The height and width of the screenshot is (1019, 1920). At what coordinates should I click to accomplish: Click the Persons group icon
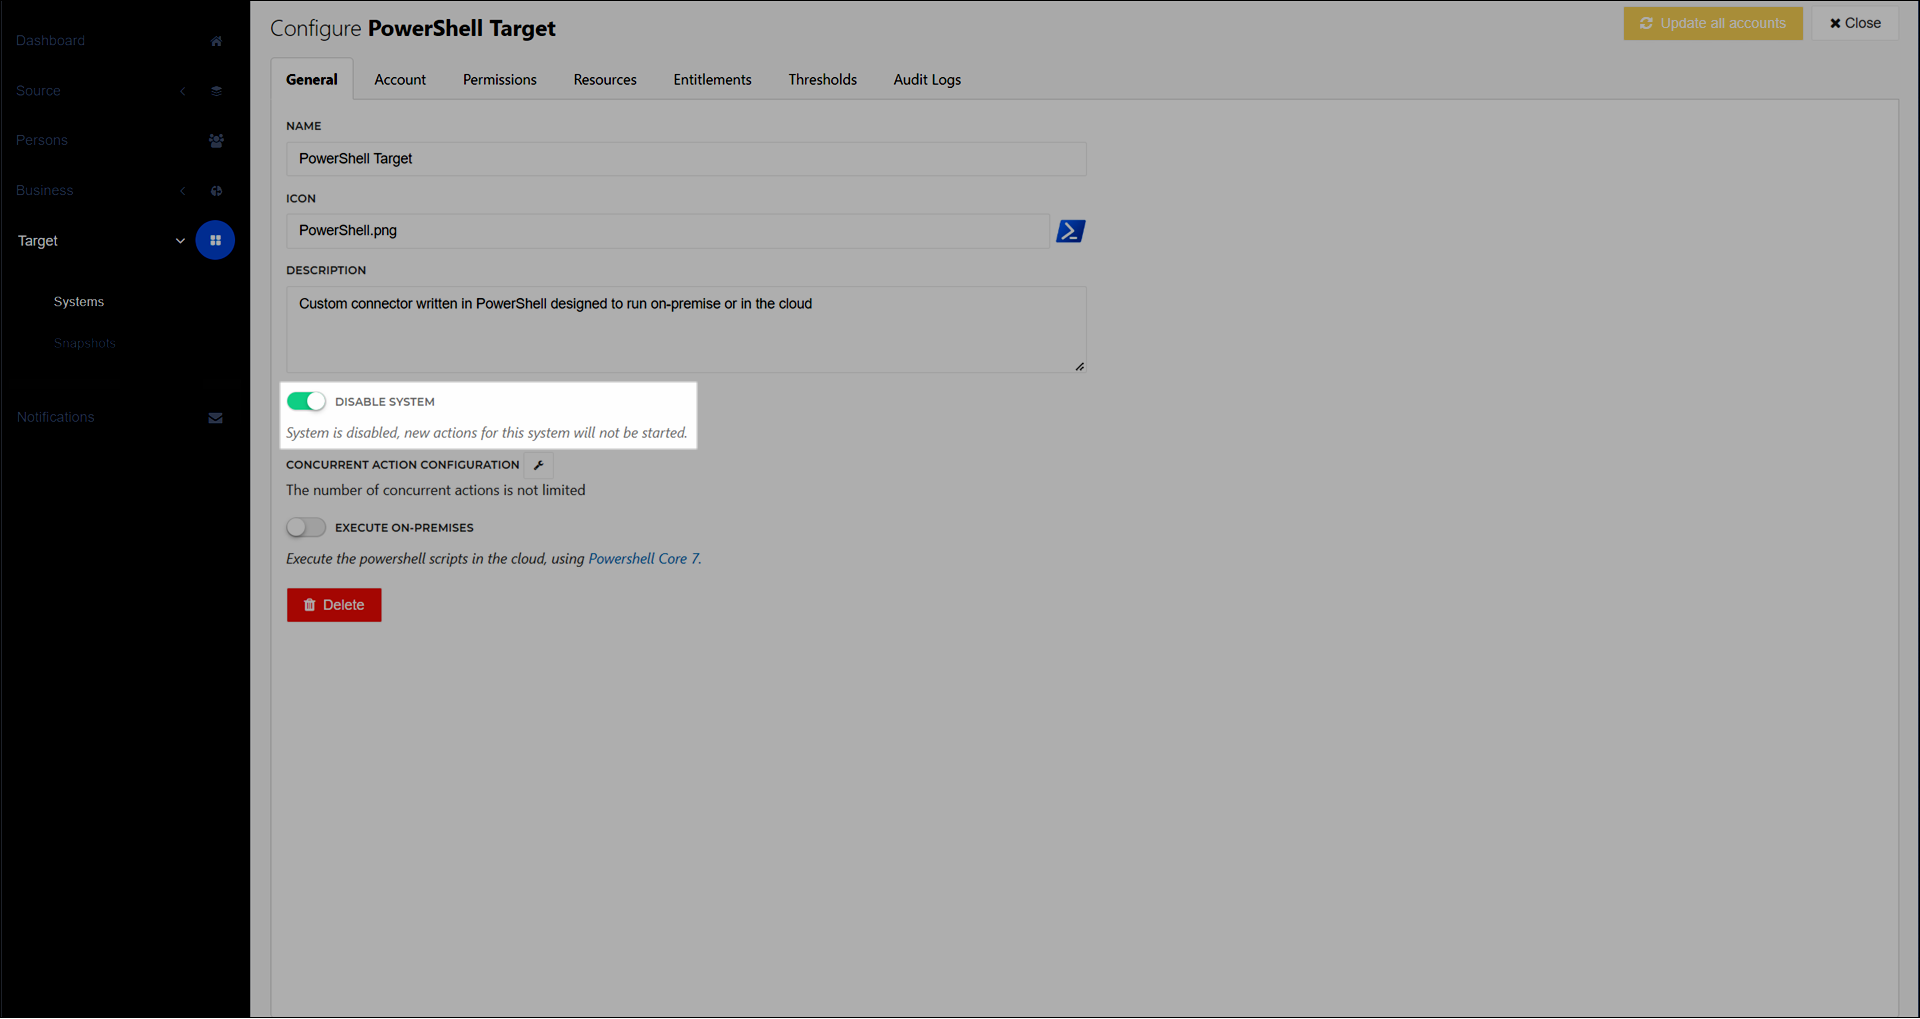[x=216, y=141]
